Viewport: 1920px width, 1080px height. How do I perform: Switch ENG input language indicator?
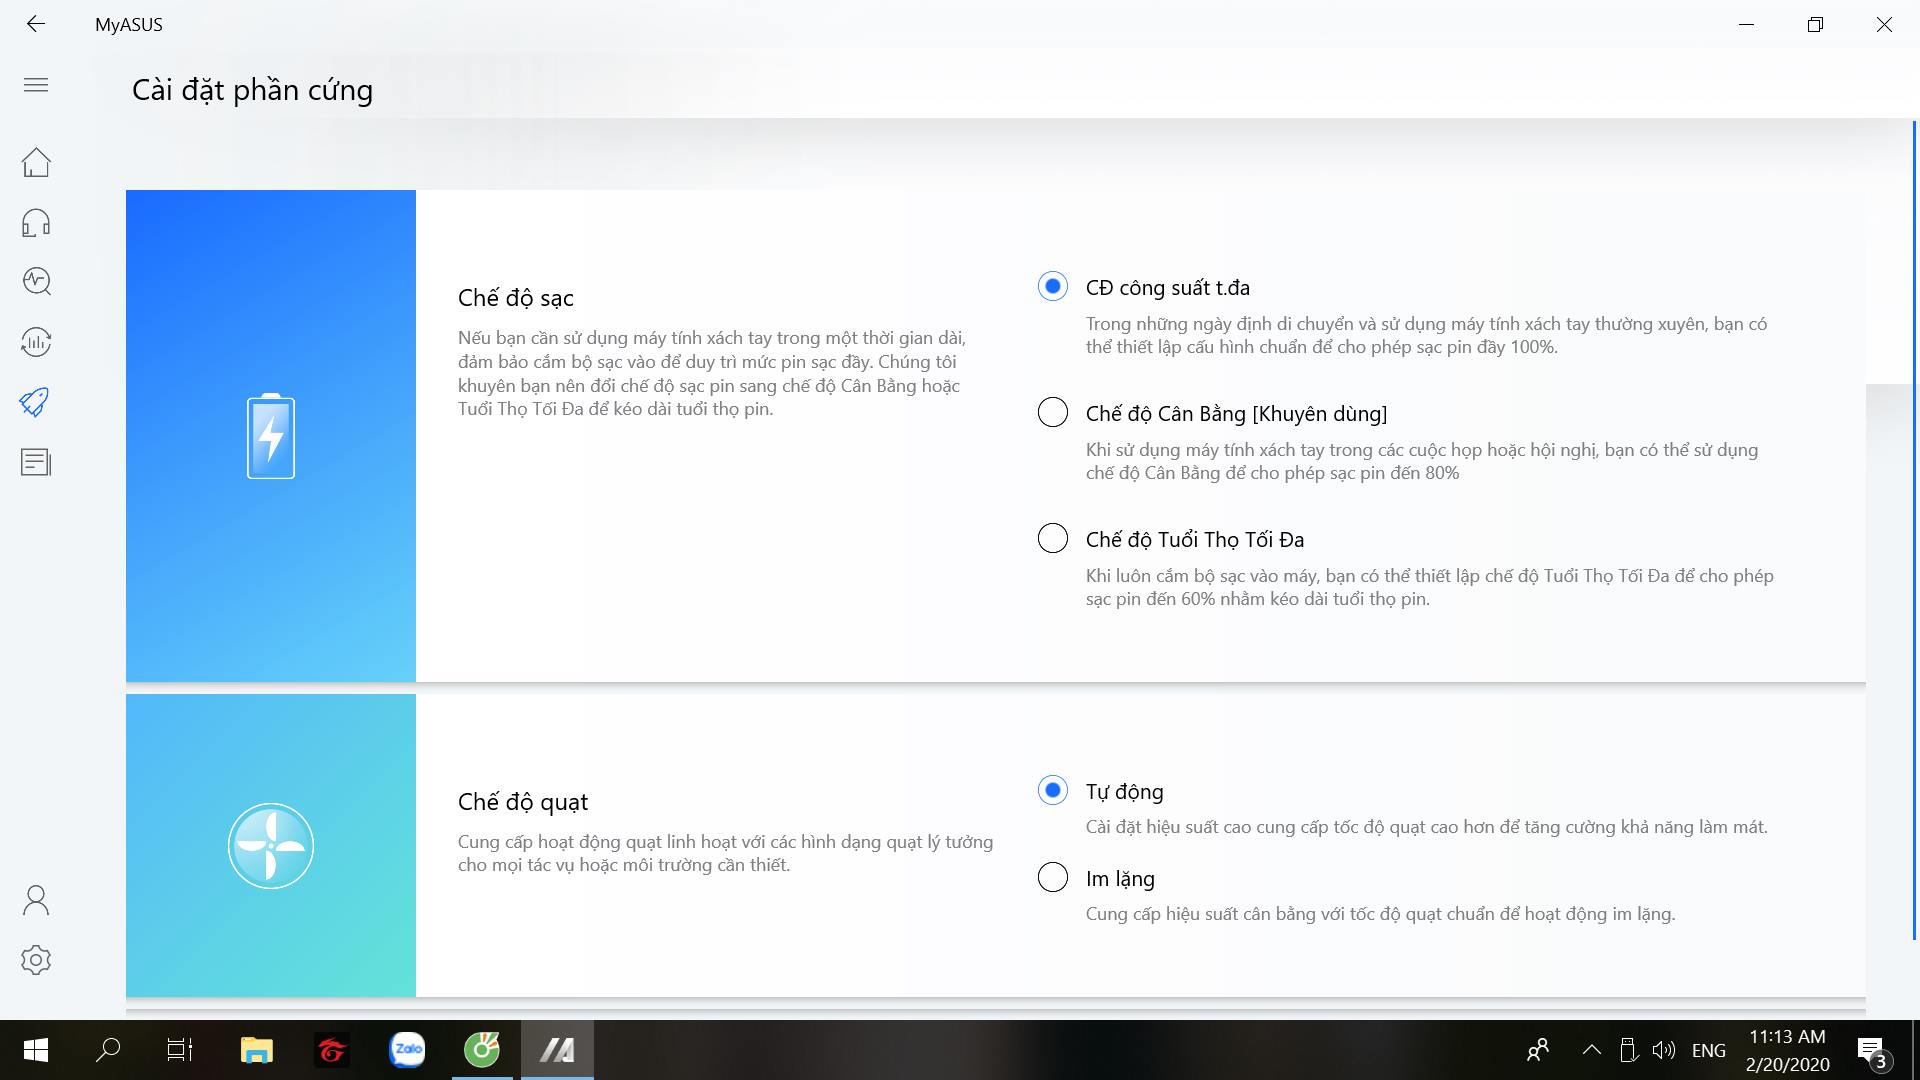tap(1709, 1050)
